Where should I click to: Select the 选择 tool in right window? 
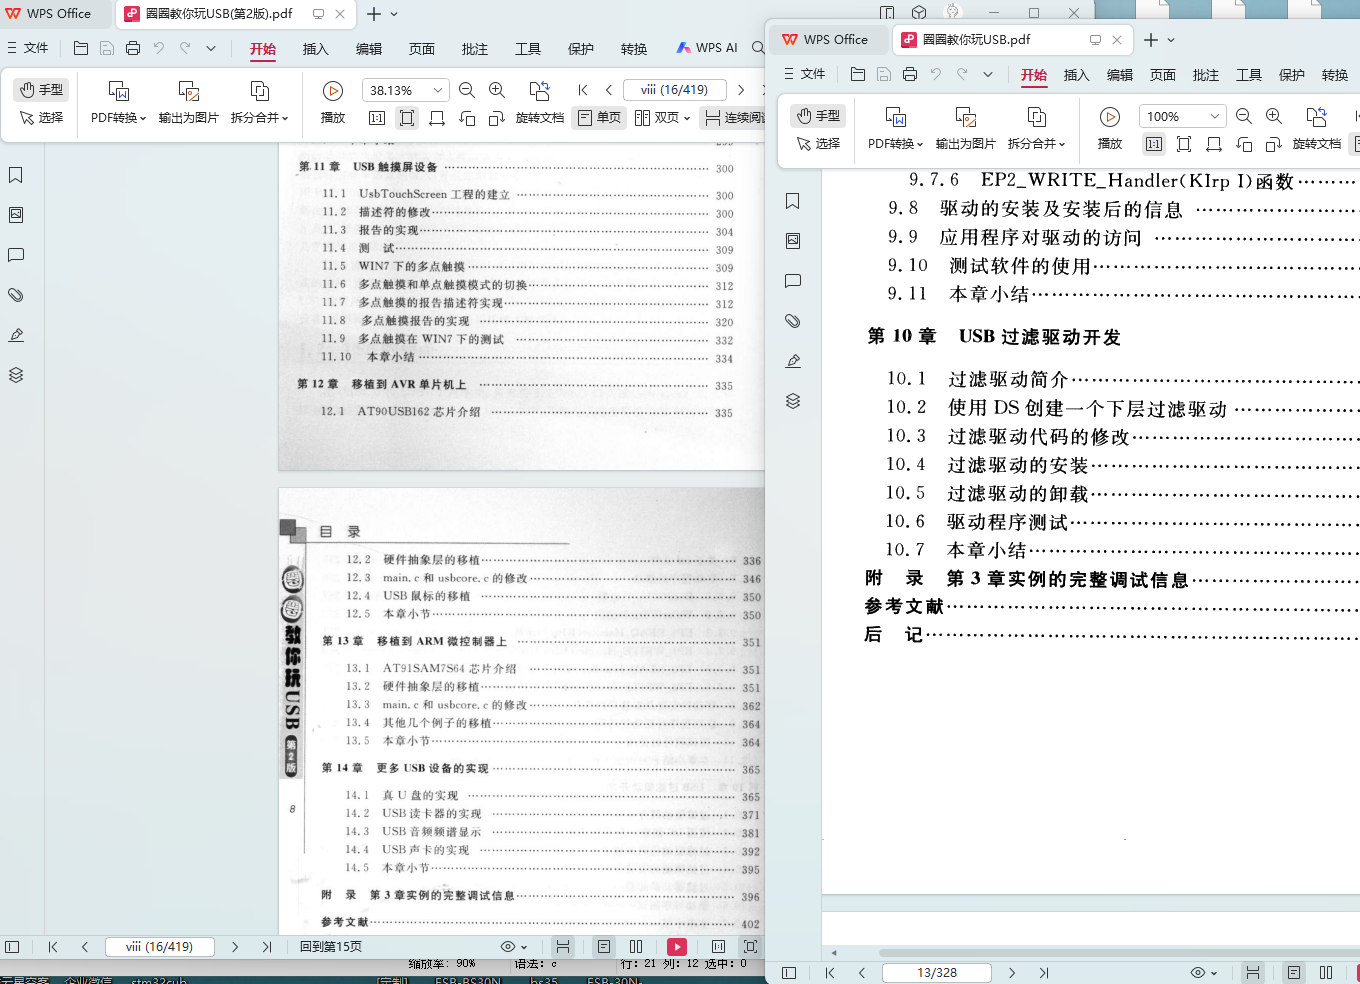(818, 143)
